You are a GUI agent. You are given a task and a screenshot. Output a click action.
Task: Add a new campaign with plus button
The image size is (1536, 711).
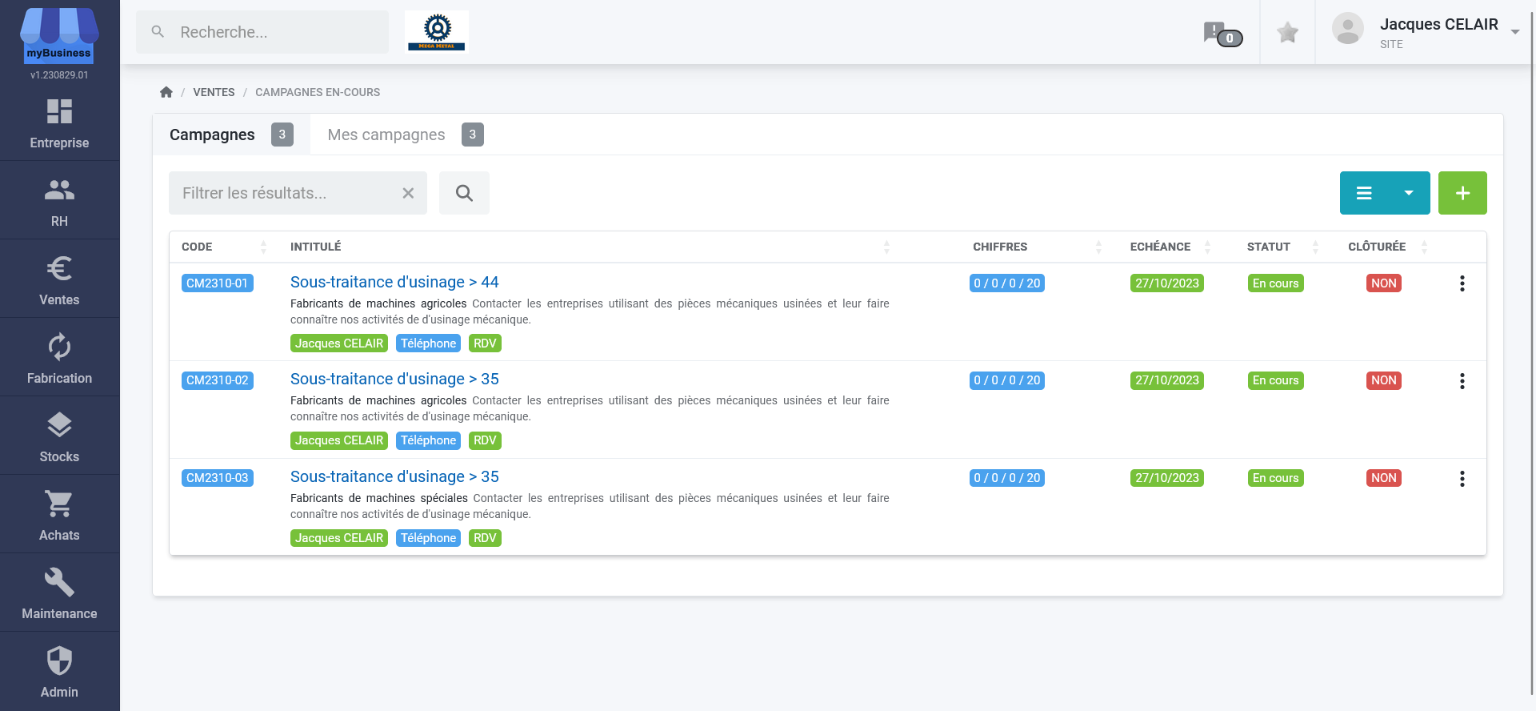tap(1462, 193)
